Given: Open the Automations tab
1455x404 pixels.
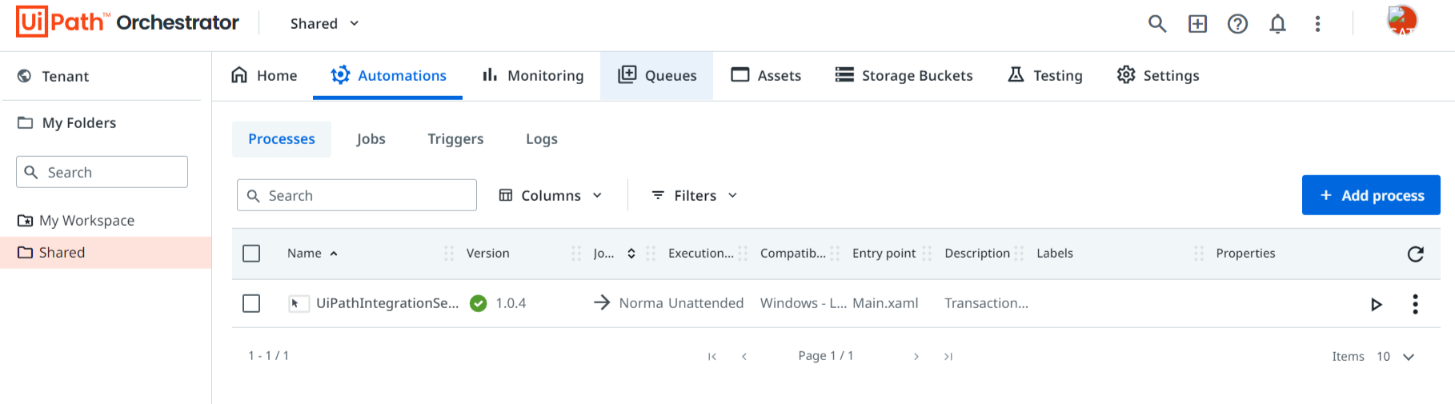Looking at the screenshot, I should click(x=388, y=76).
